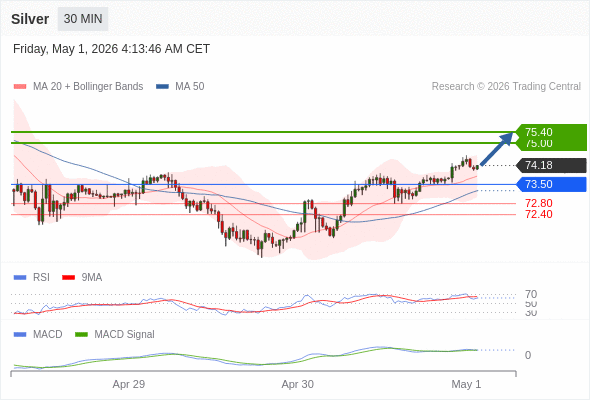Click the RSI 70 level label
Screen dimensions: 590x400
pyautogui.click(x=531, y=294)
